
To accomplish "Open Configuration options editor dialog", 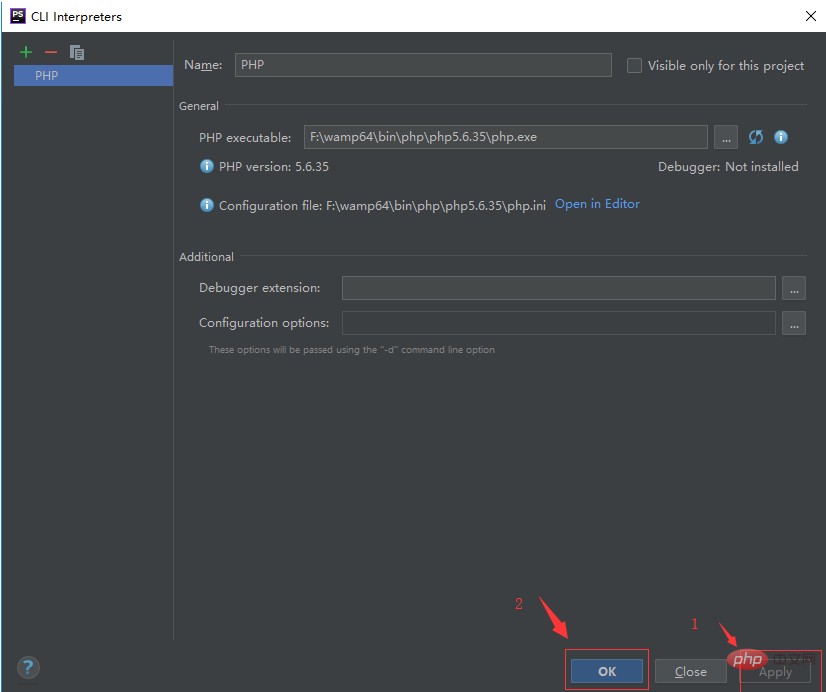I will [794, 323].
